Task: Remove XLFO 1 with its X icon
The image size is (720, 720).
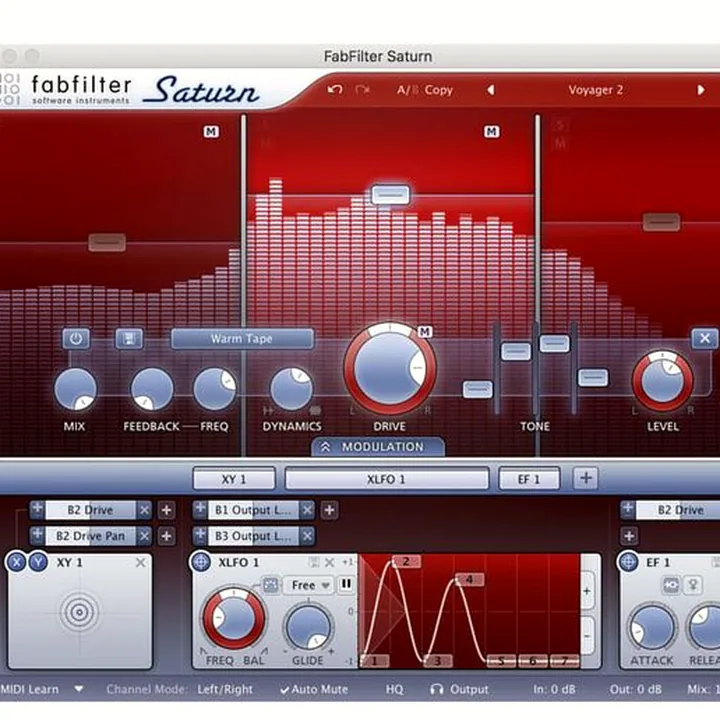Action: (x=329, y=562)
